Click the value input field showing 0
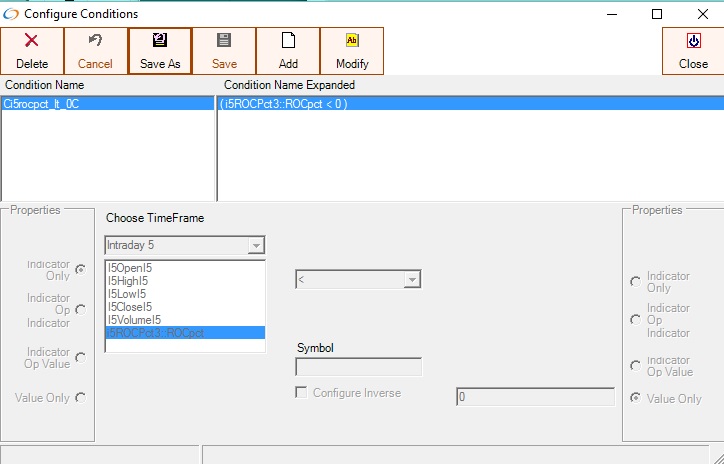This screenshot has width=724, height=464. point(534,397)
